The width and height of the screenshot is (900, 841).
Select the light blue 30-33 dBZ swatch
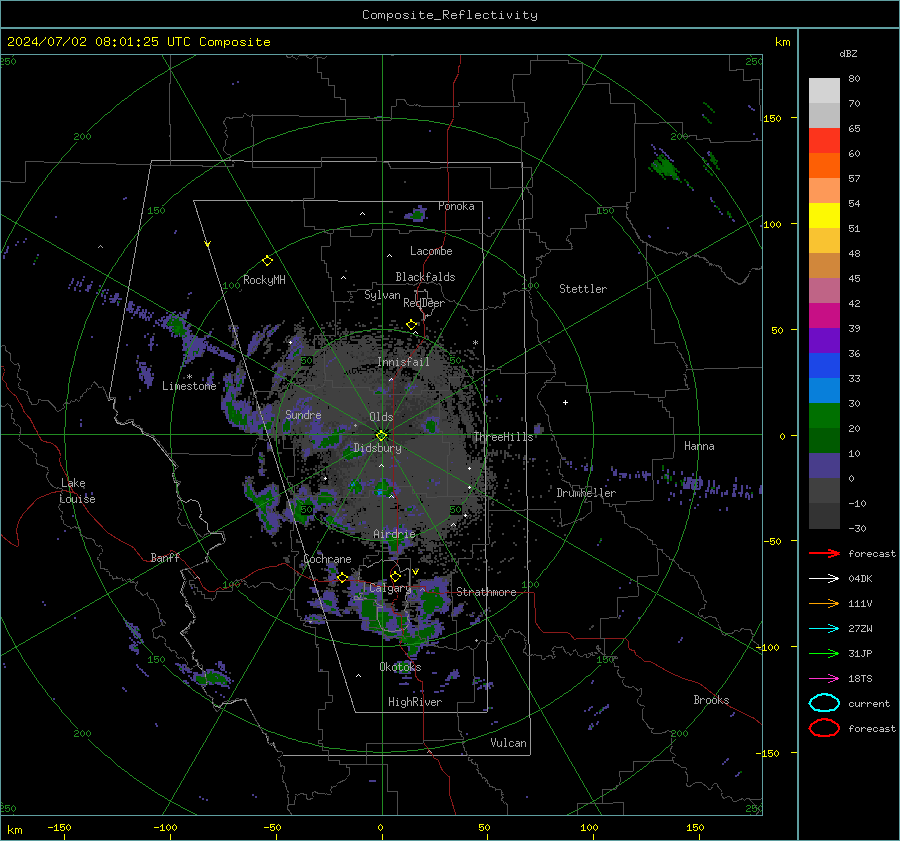pyautogui.click(x=824, y=390)
